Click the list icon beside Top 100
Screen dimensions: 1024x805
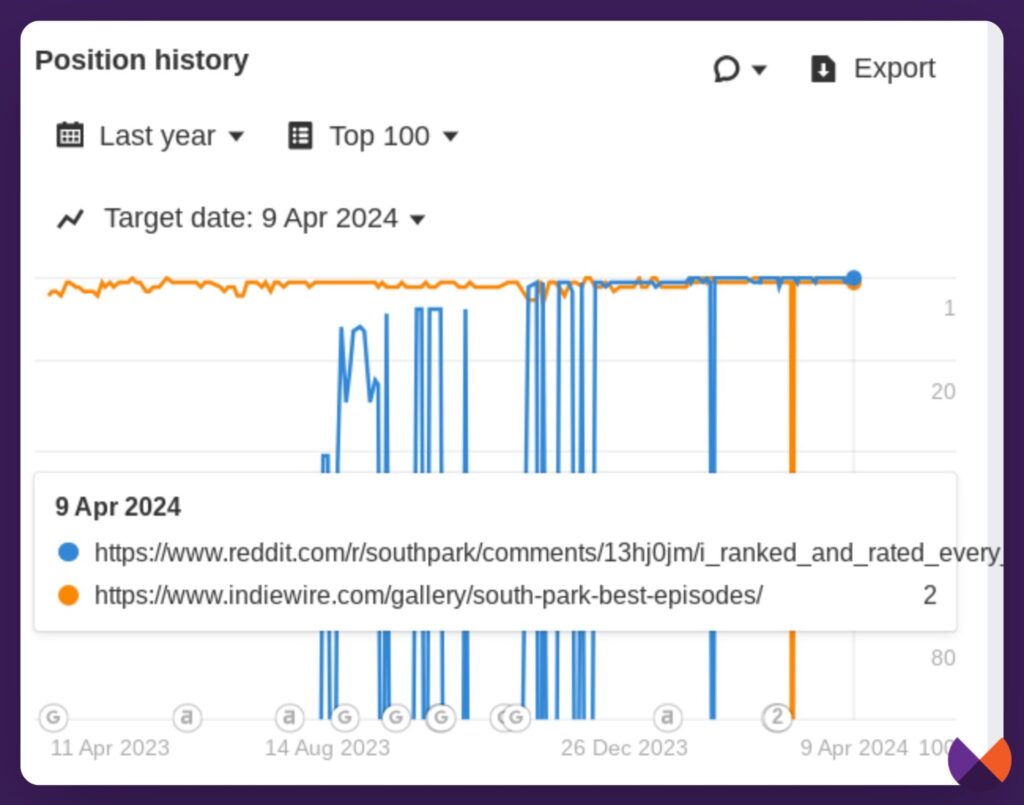[x=300, y=135]
